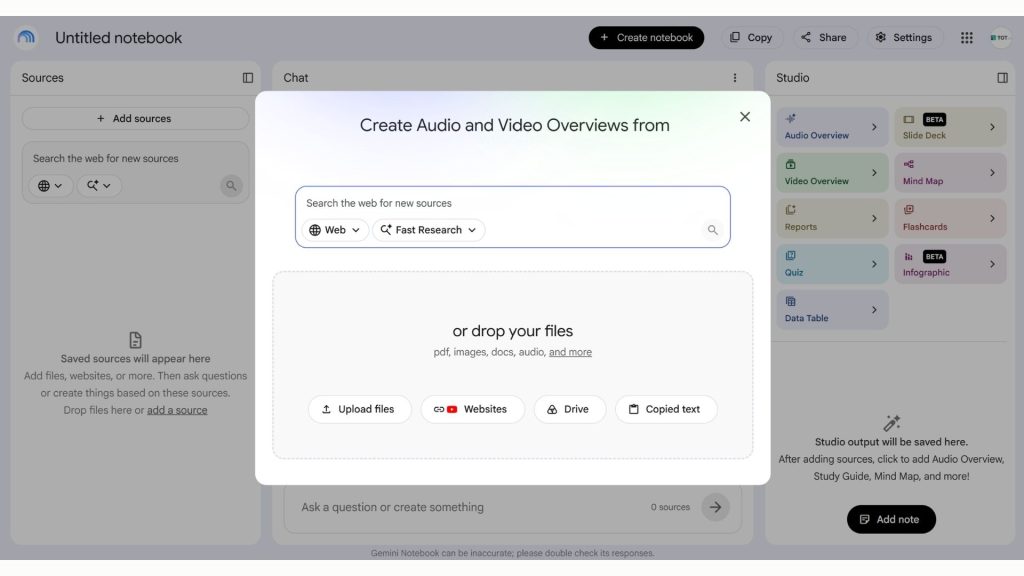Collapse the Studio panel icon

point(1002,78)
